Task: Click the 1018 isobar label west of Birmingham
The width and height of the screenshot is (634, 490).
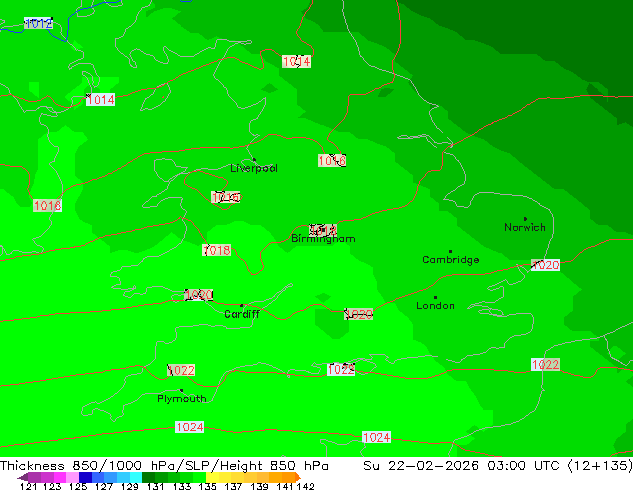Action: (x=217, y=250)
